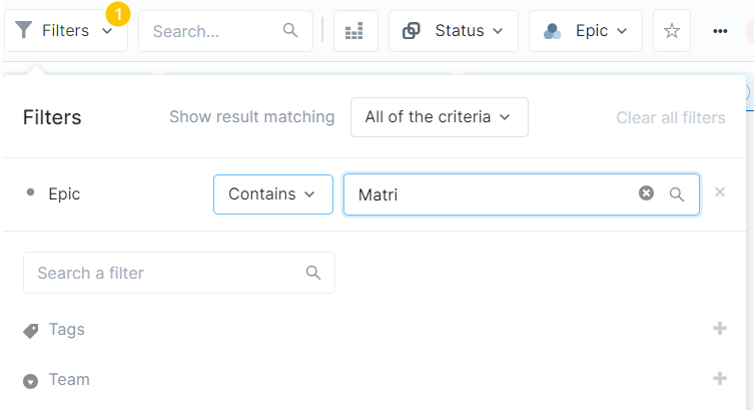The image size is (754, 413).
Task: Click the star favorite icon
Action: point(672,31)
